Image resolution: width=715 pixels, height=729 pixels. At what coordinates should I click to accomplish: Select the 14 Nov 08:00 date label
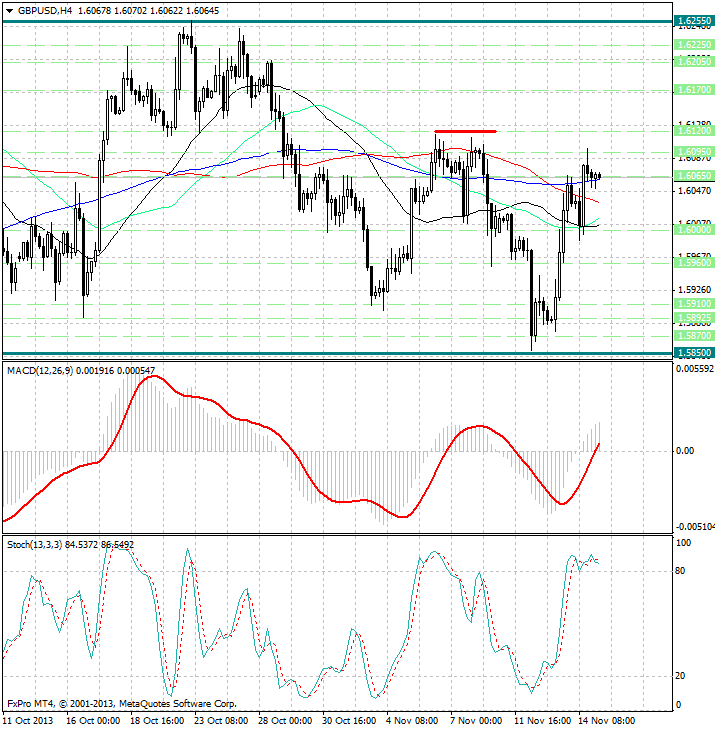pos(606,721)
